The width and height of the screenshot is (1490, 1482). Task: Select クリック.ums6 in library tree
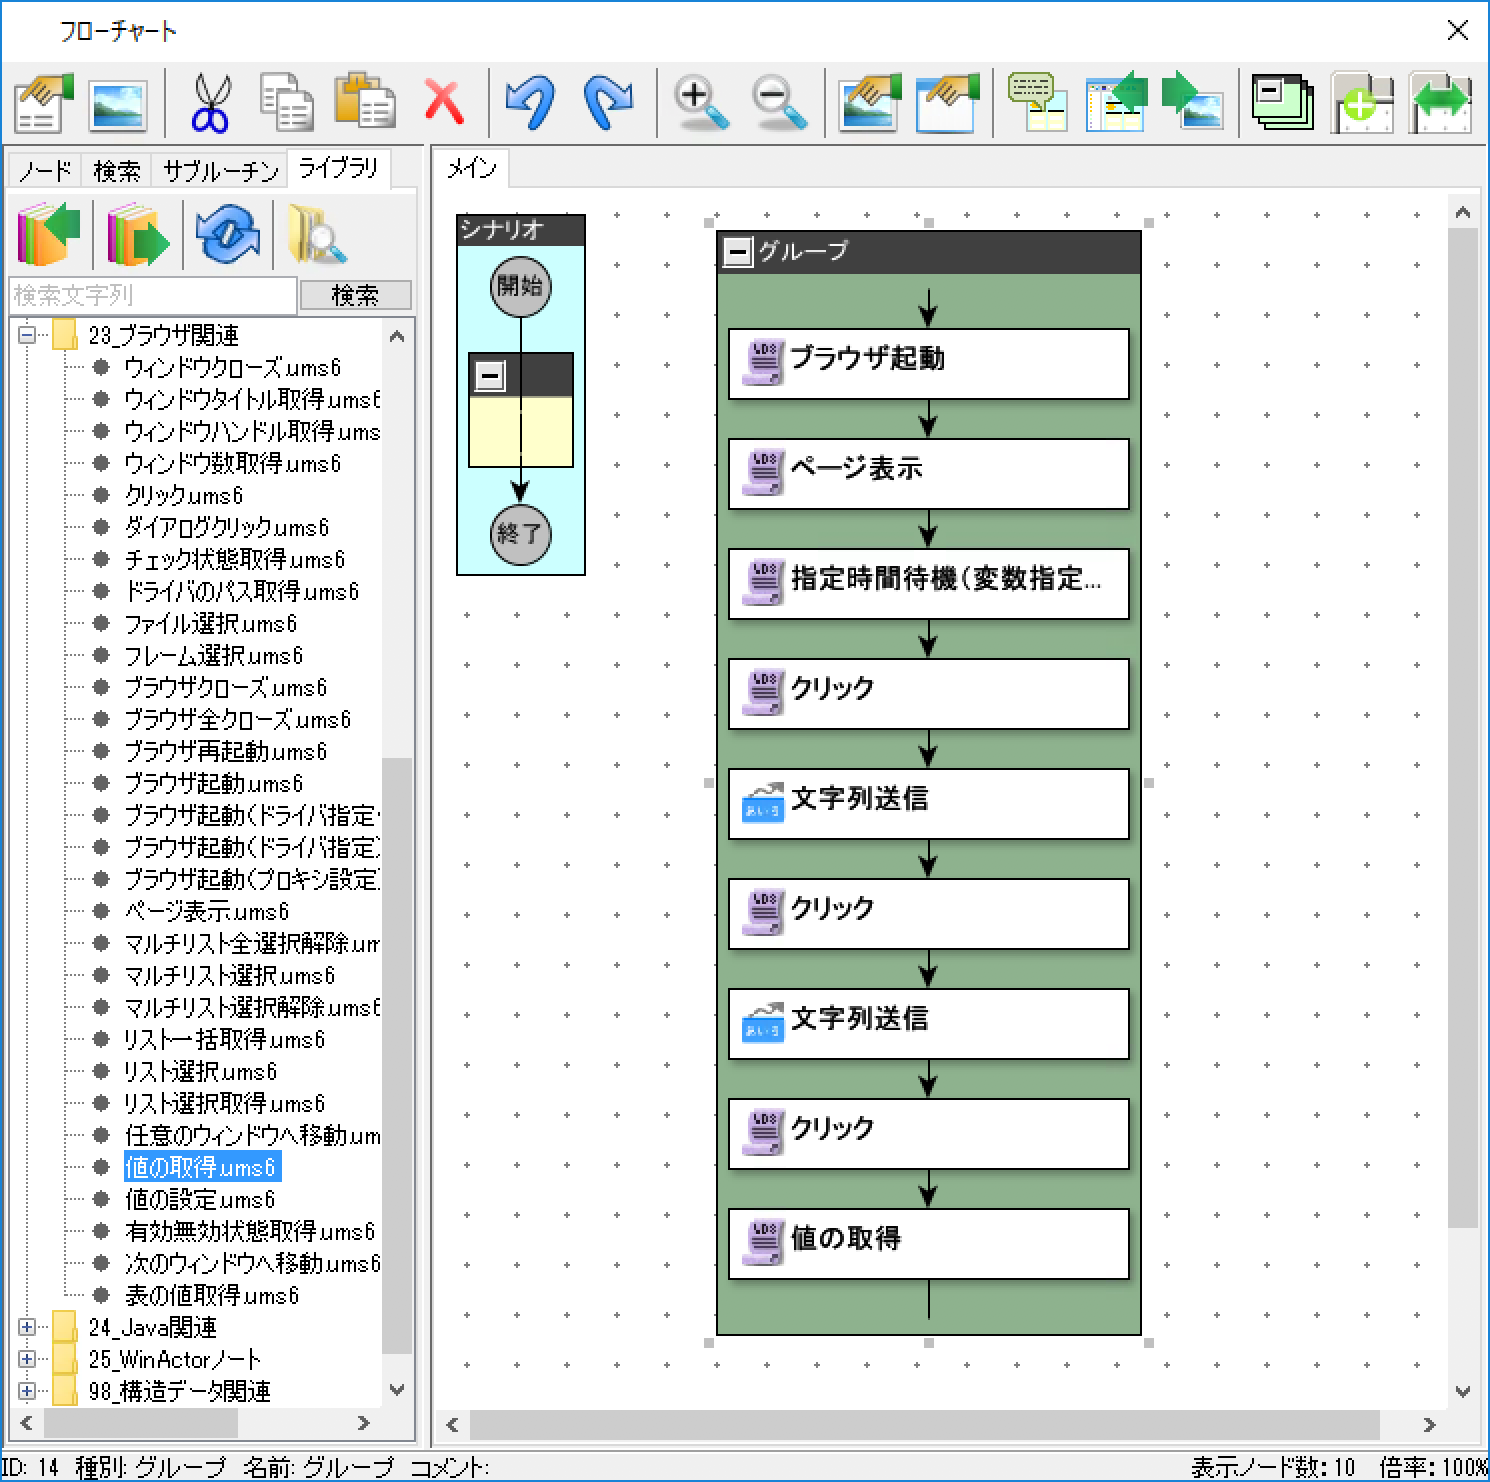183,495
